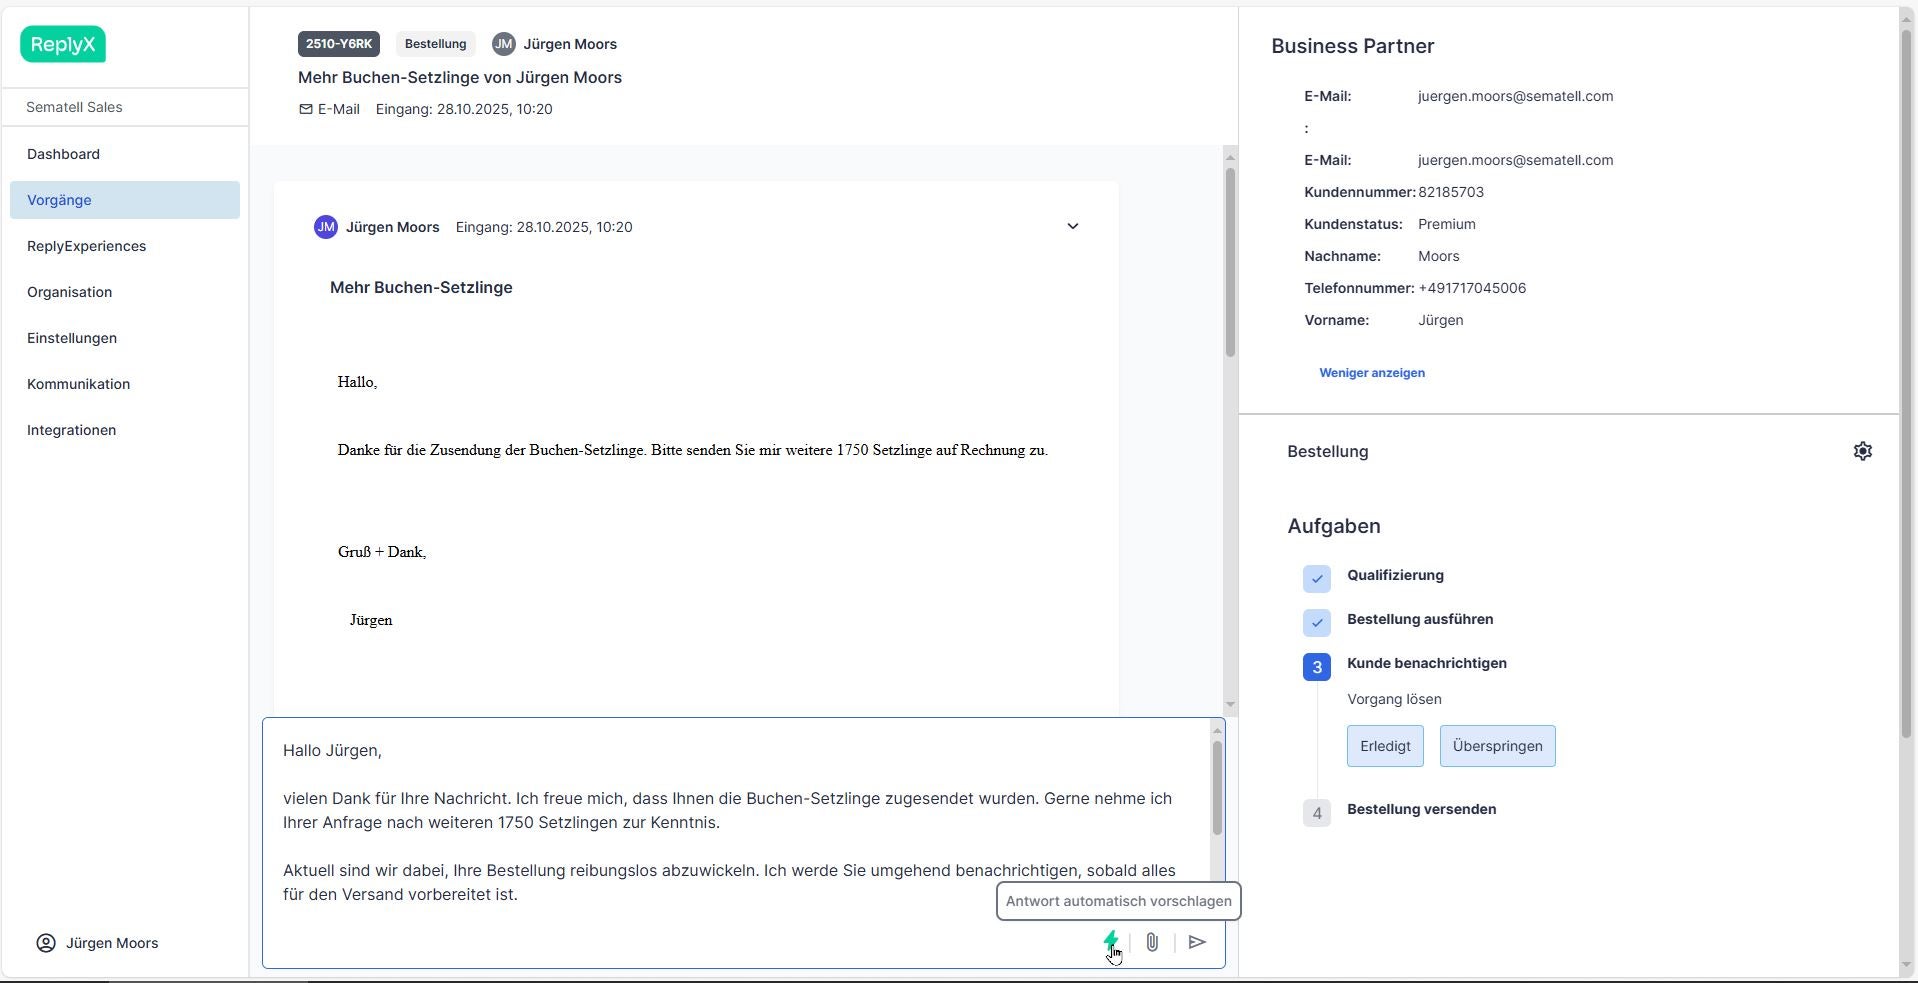Click the ReplyX logo
This screenshot has width=1918, height=983.
63,44
